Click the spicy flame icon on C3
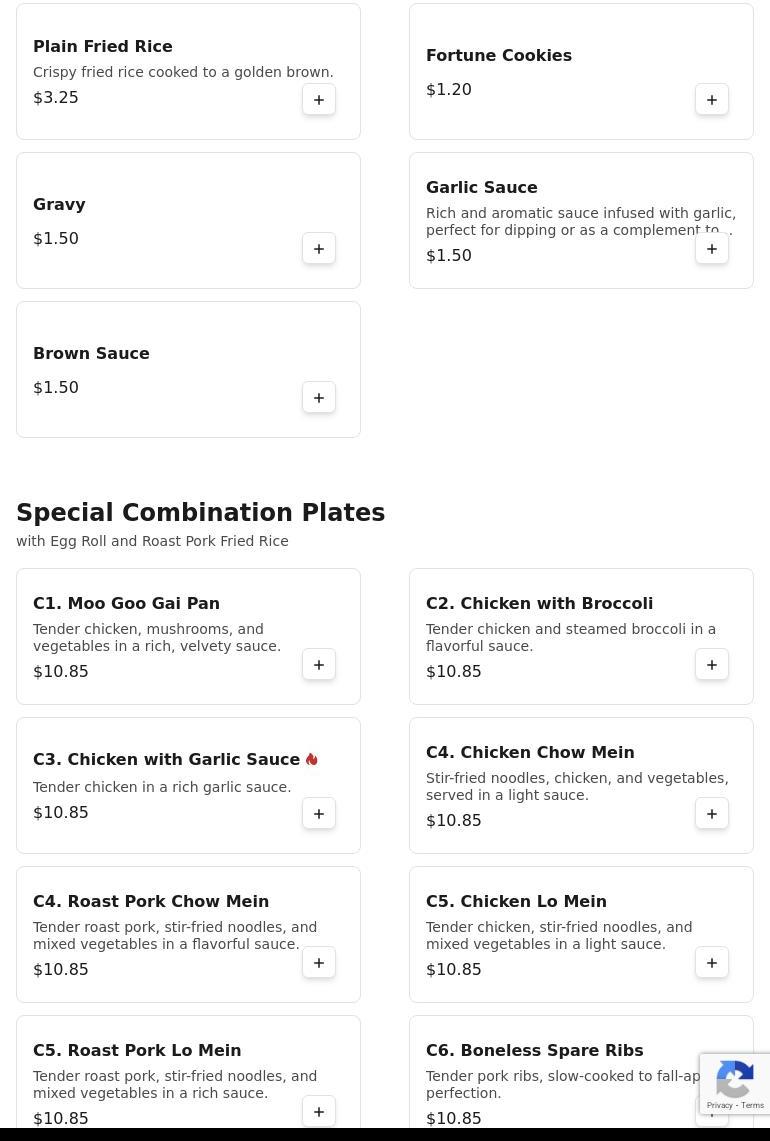 point(312,760)
